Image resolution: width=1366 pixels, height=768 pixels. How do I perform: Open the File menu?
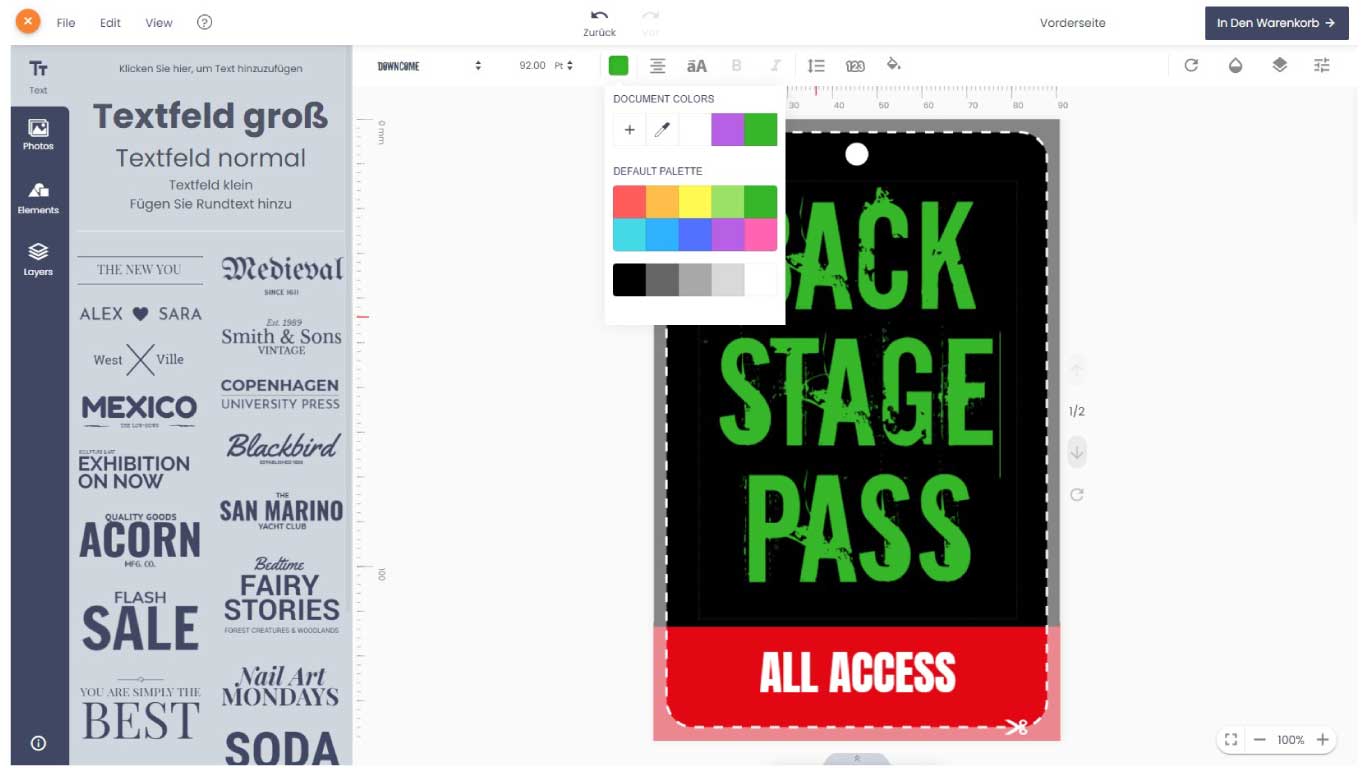[66, 22]
